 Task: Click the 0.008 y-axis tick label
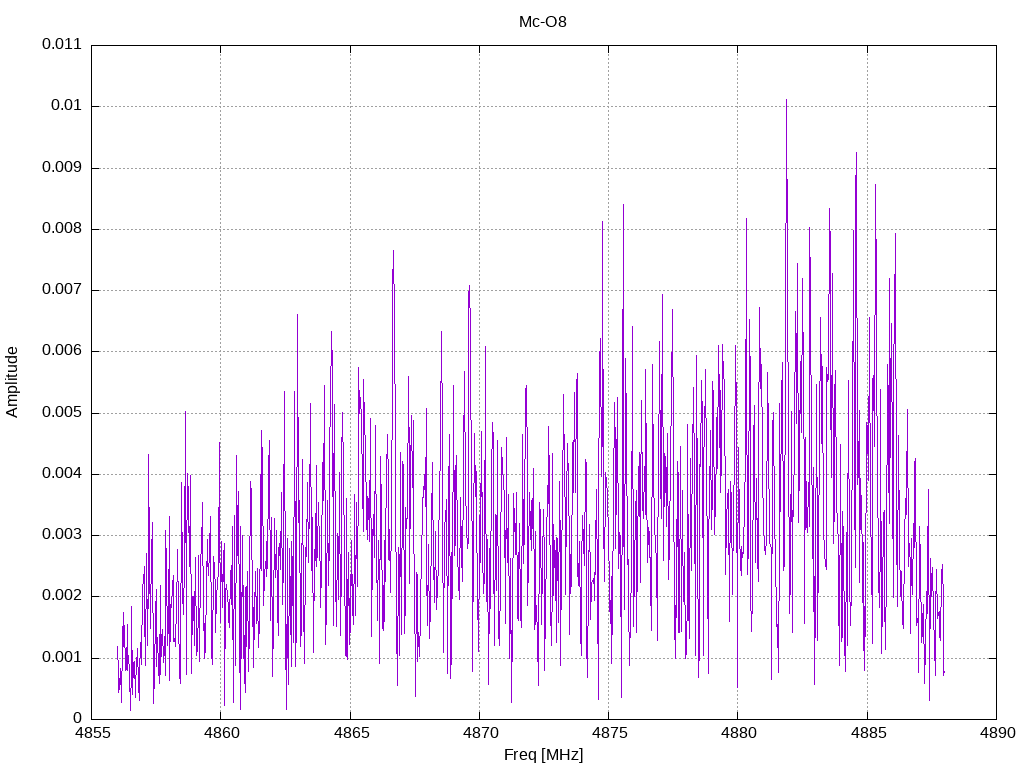tap(62, 229)
